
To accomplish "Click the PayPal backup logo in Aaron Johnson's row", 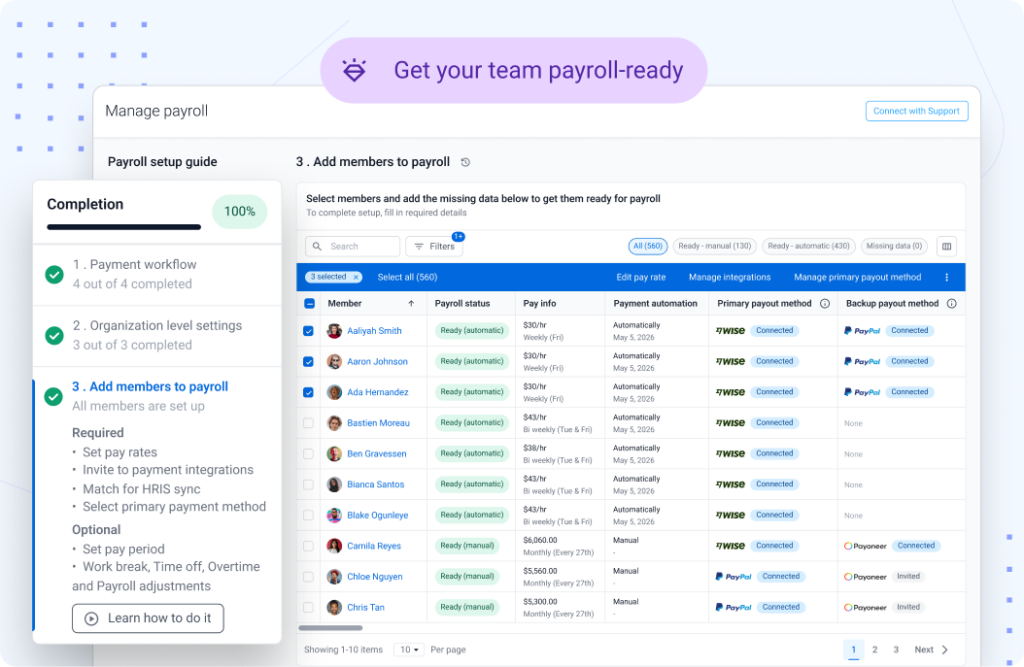I will coord(862,361).
